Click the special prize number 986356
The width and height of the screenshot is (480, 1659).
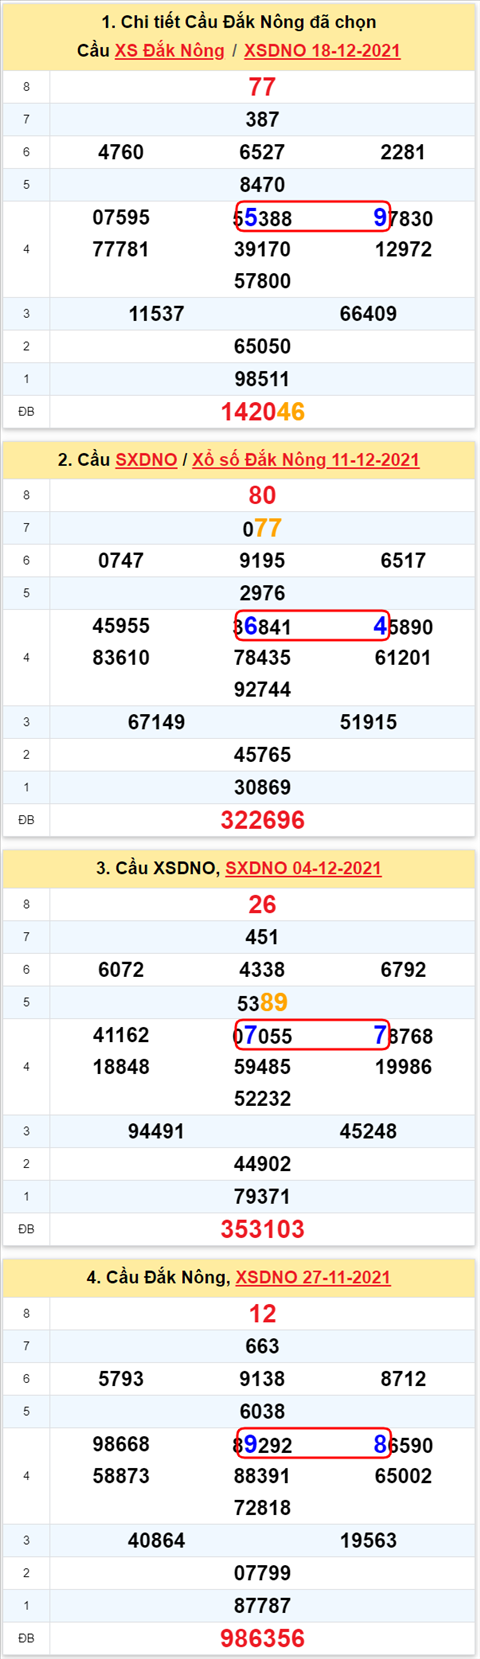point(262,1638)
